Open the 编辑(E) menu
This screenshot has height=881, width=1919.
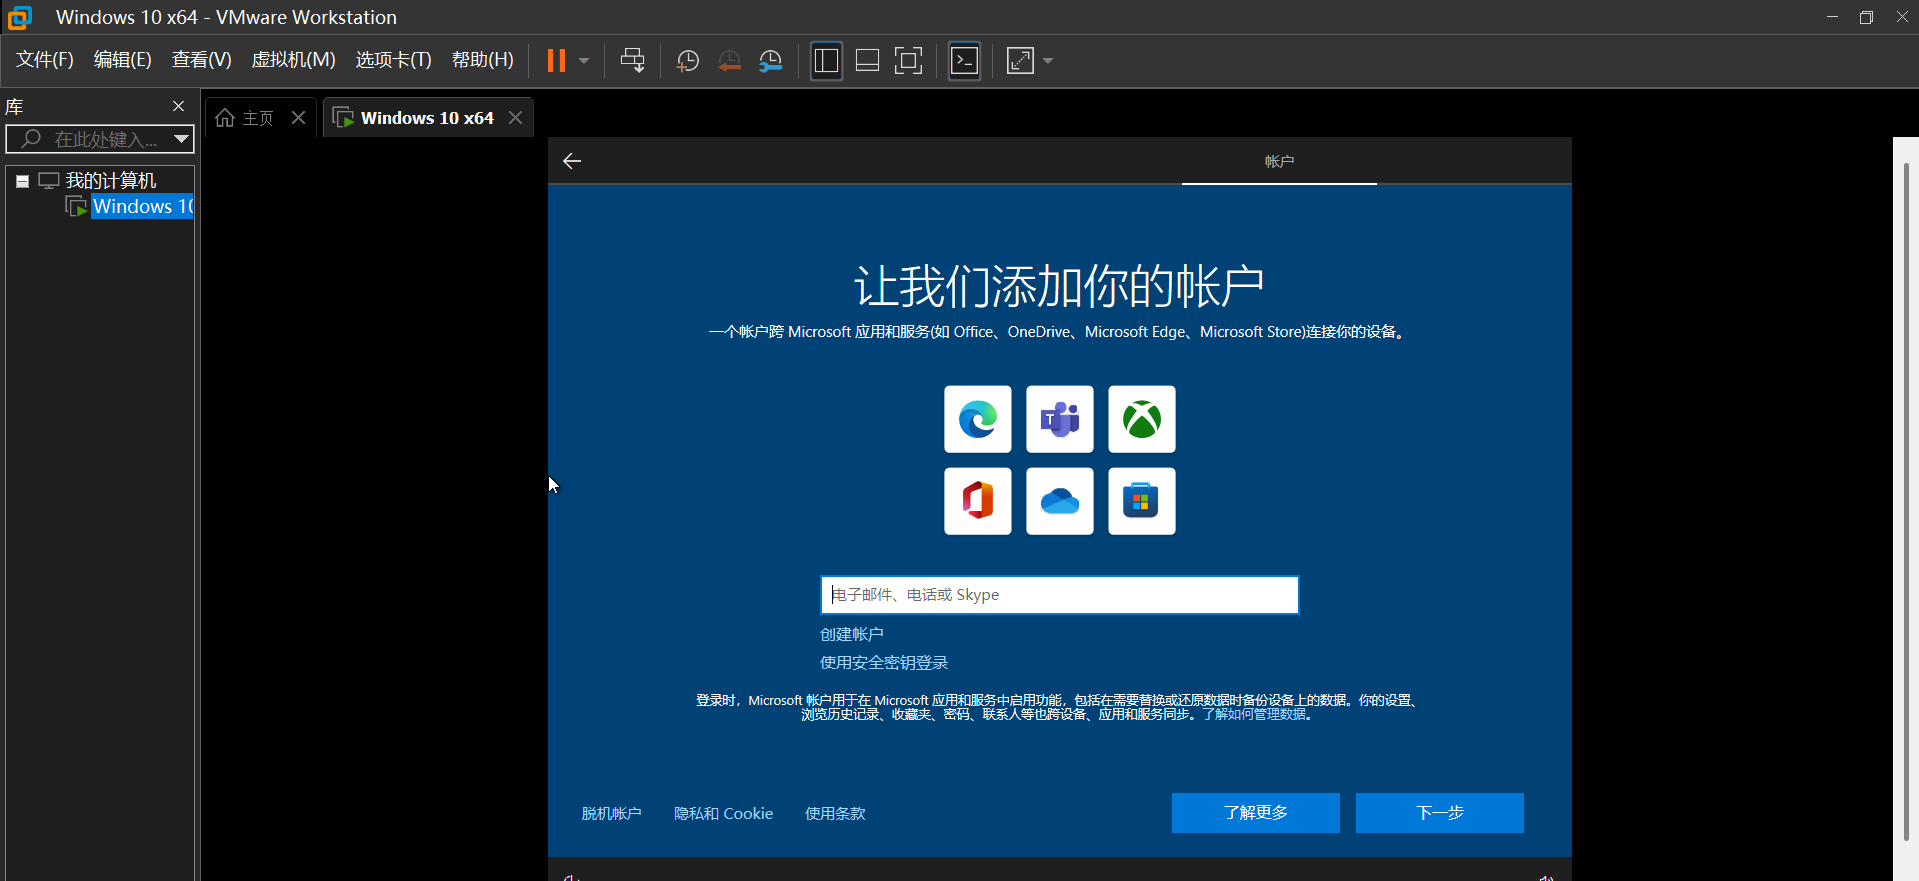coord(123,60)
